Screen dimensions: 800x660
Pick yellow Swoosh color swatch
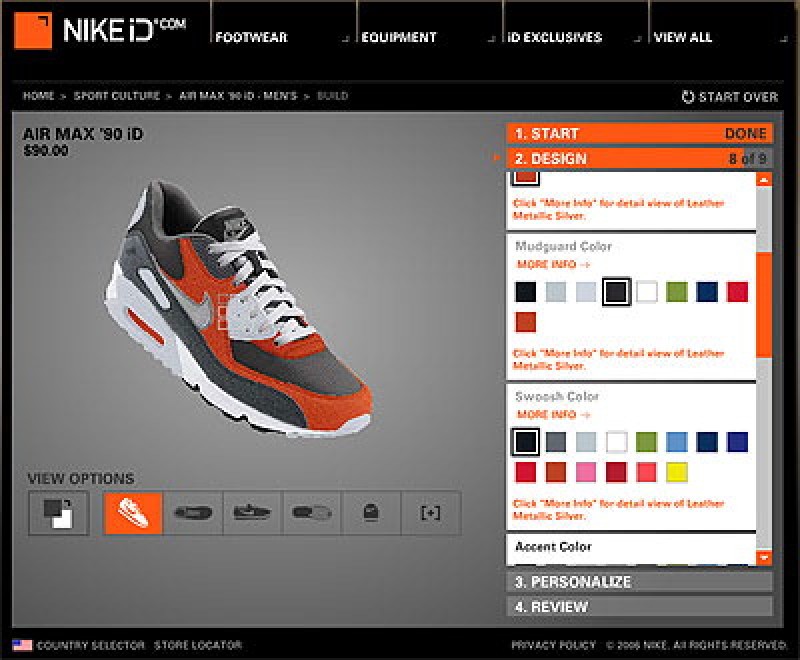(677, 472)
